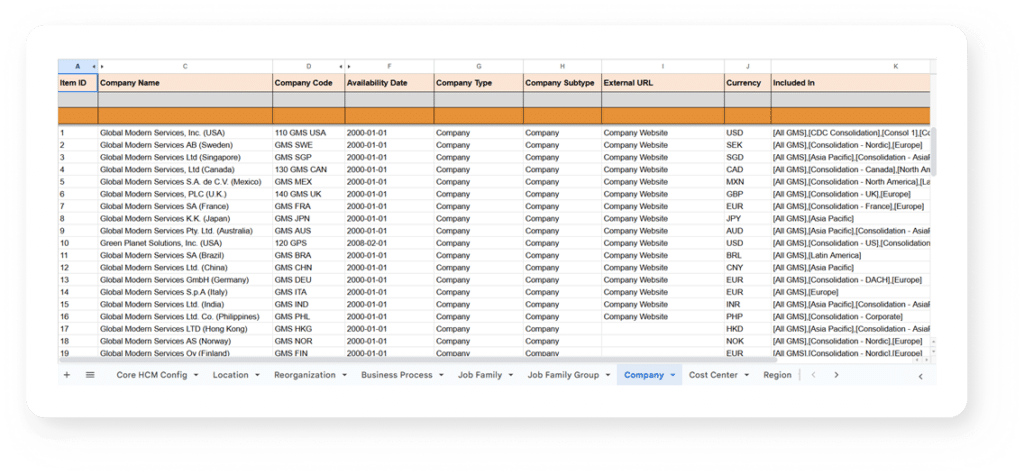The height and width of the screenshot is (475, 1024).
Task: Select column C header
Action: 185,67
